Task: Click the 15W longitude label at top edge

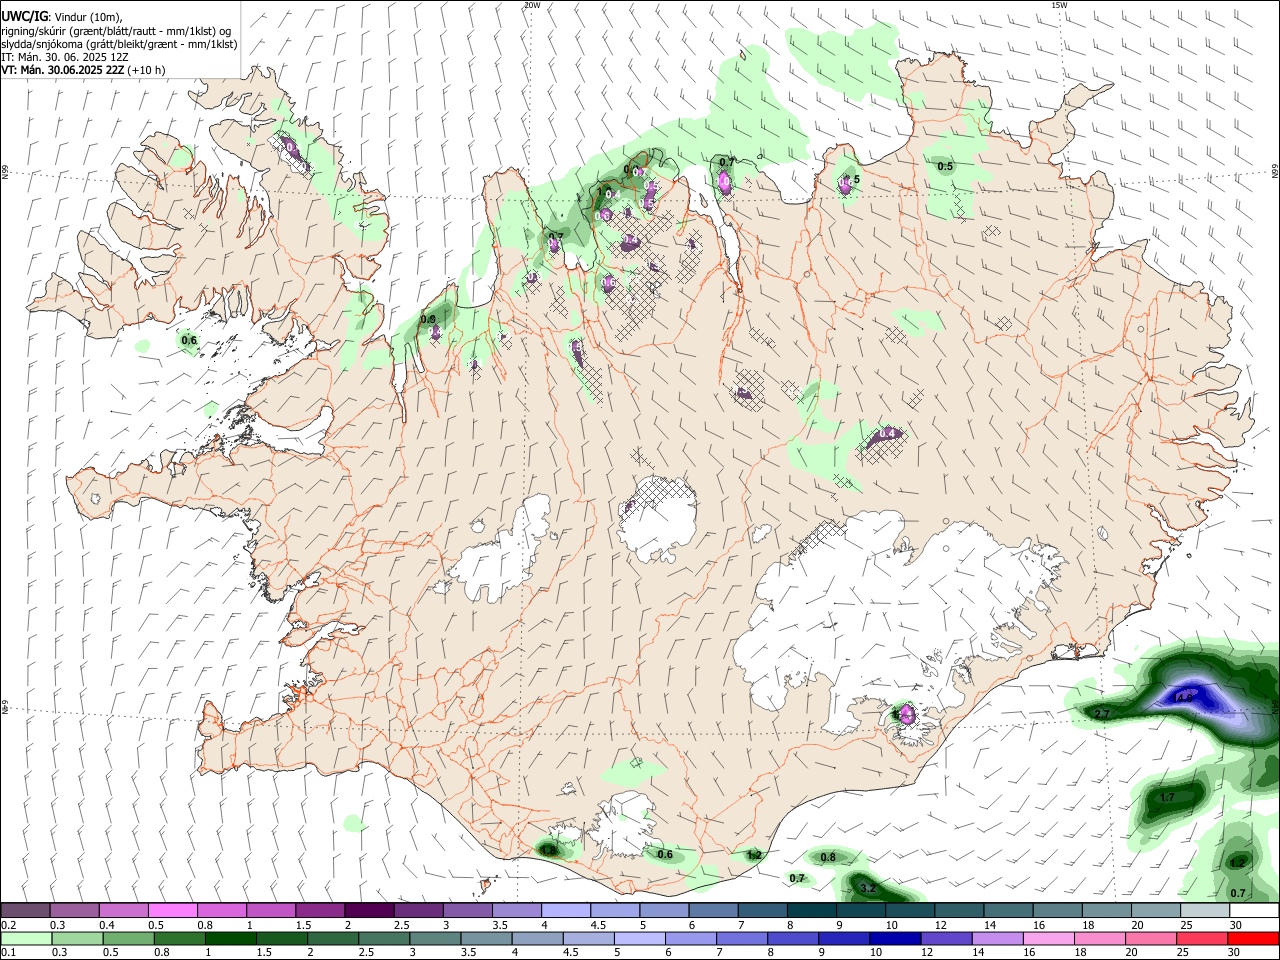Action: [x=1059, y=5]
